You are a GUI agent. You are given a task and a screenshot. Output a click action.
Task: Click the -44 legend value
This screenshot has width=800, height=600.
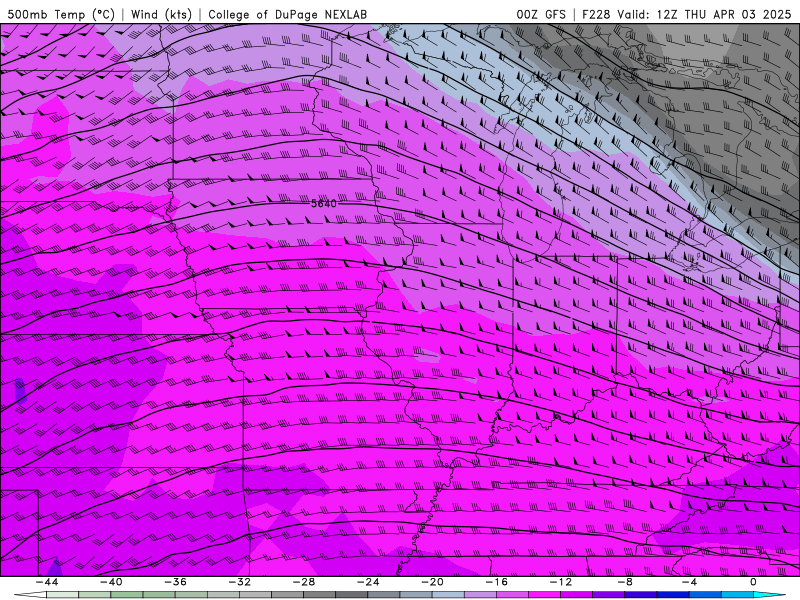[x=47, y=582]
